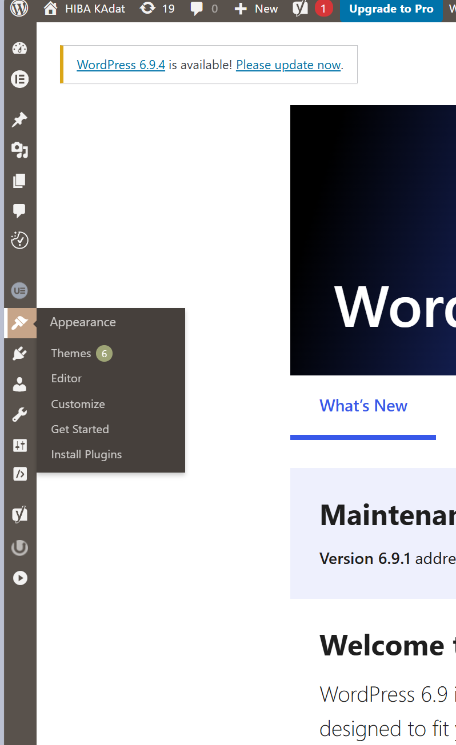The image size is (456, 745).
Task: Select Themes in Appearance submenu
Action: pyautogui.click(x=71, y=353)
